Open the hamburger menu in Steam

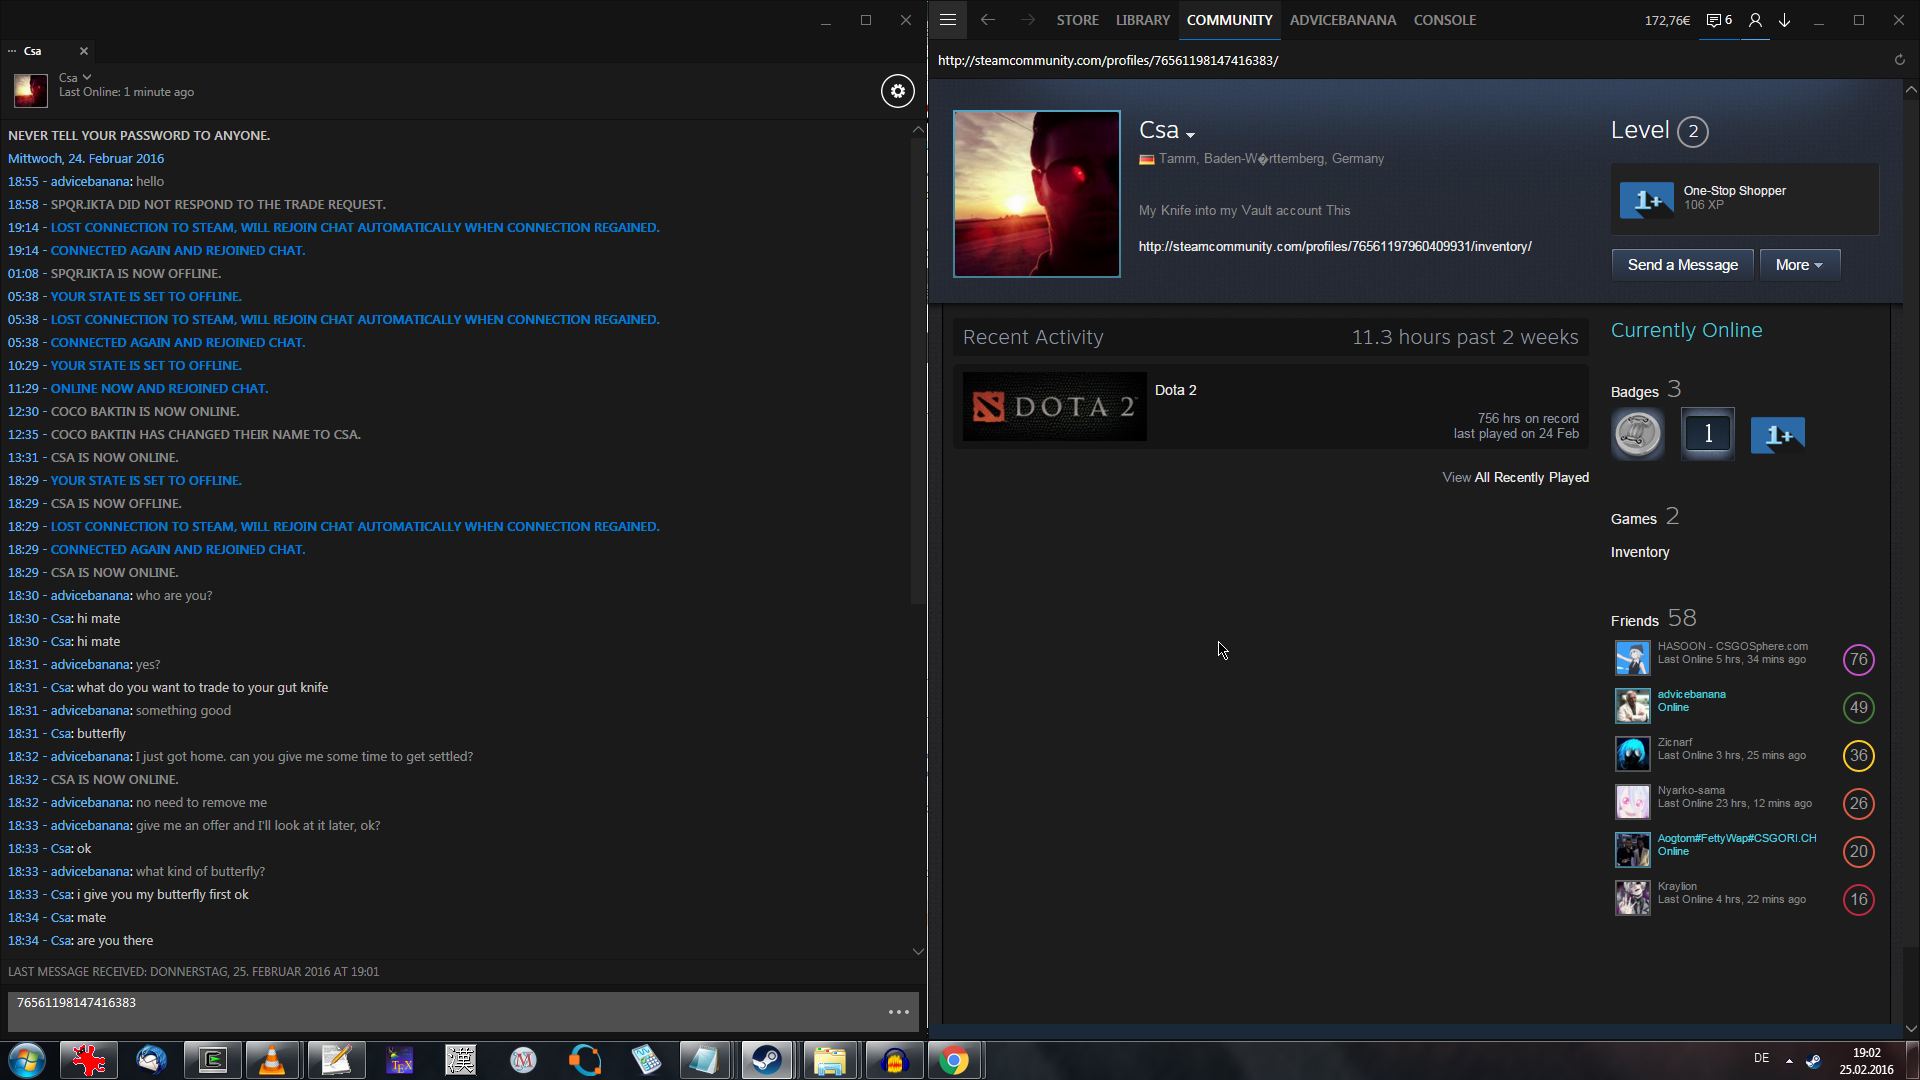[x=948, y=20]
